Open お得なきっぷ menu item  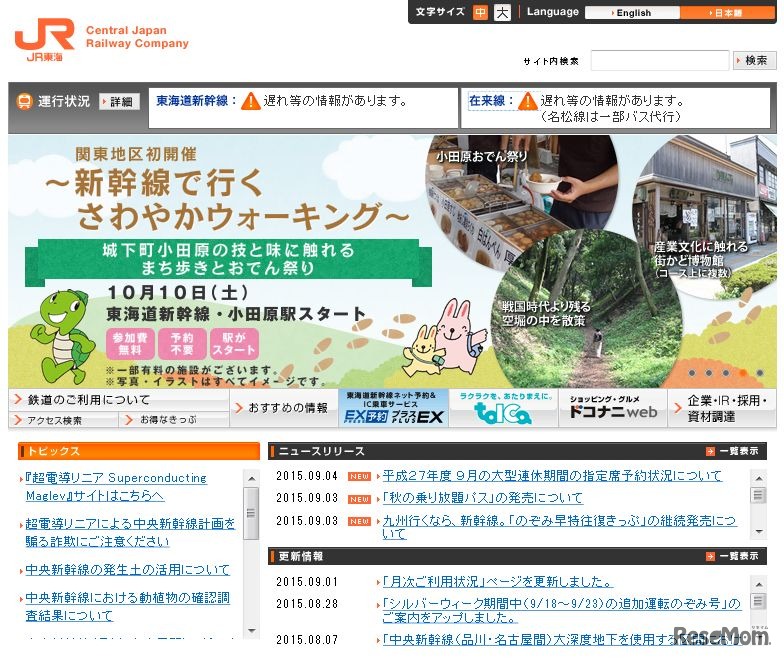tap(174, 420)
